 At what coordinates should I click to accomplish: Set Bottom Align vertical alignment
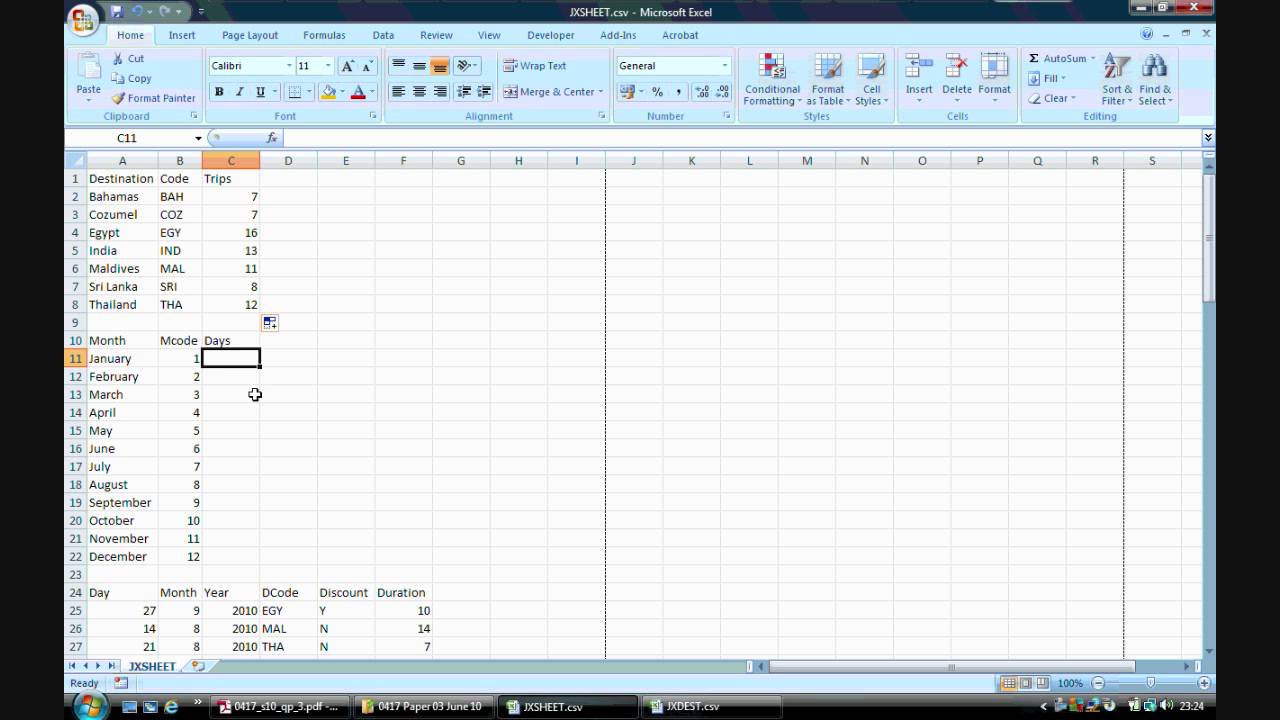pyautogui.click(x=440, y=66)
